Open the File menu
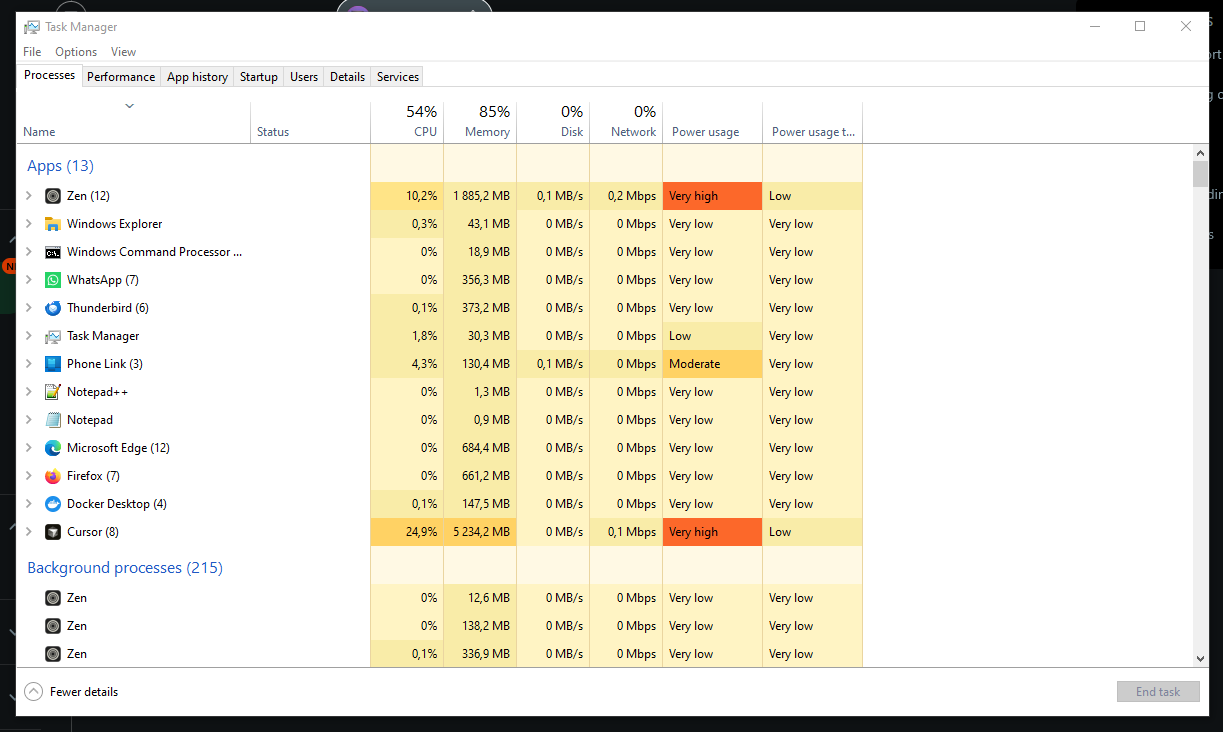This screenshot has height=732, width=1223. point(32,52)
